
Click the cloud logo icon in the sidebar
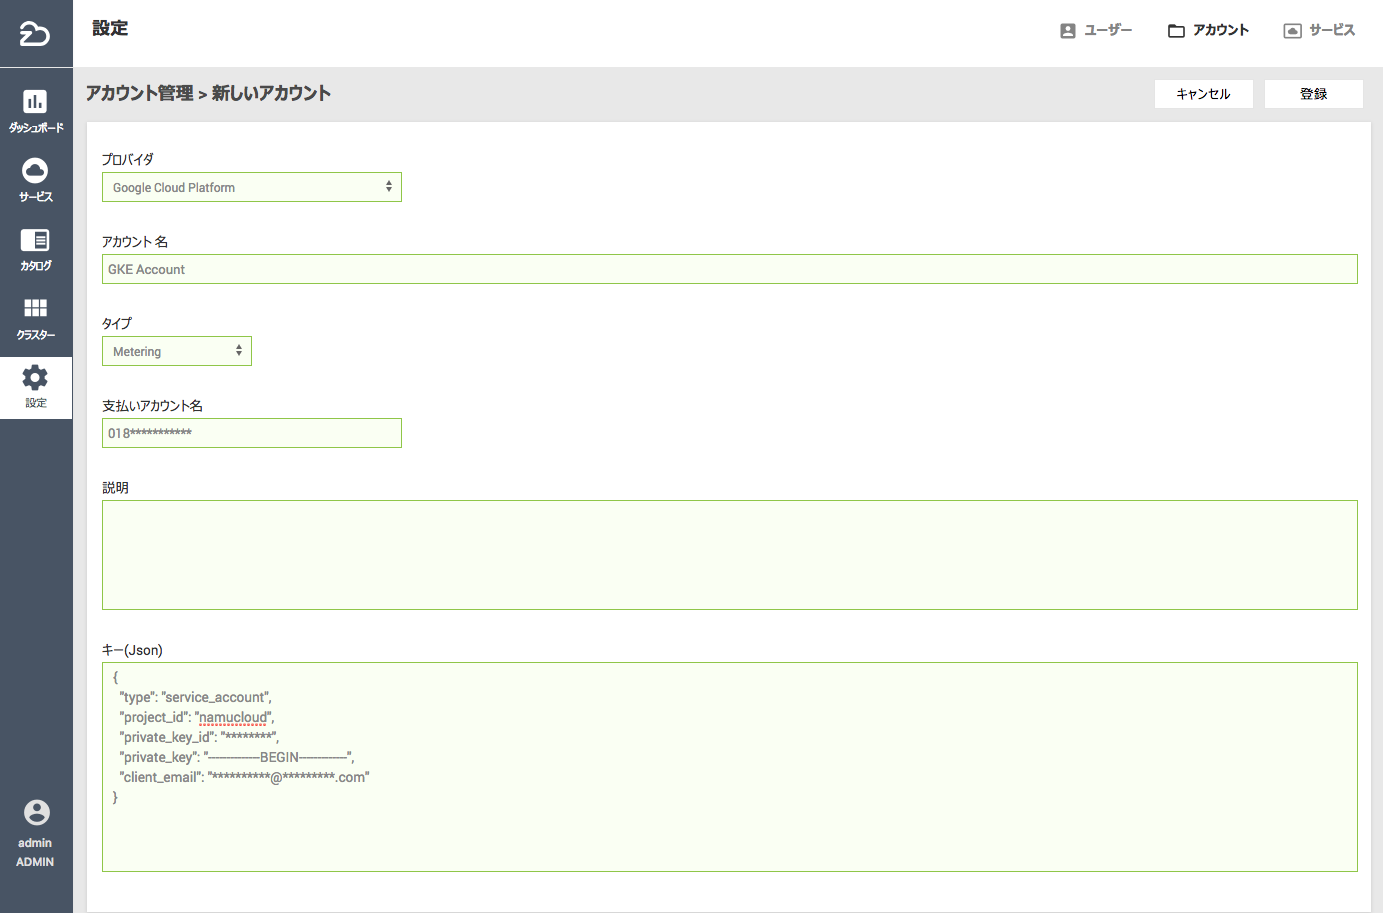pyautogui.click(x=35, y=34)
